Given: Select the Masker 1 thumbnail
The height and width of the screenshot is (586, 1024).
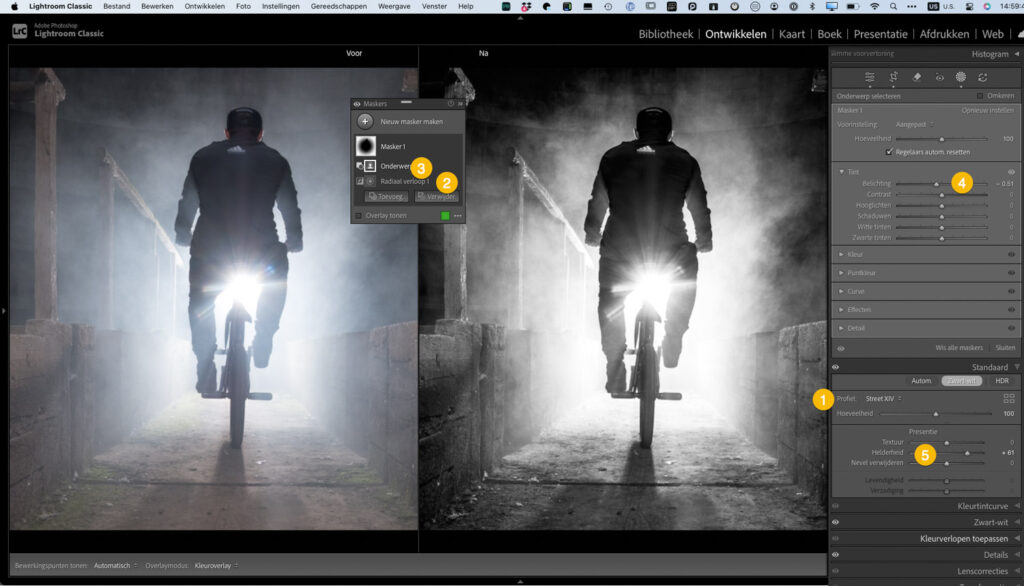Looking at the screenshot, I should 366,146.
